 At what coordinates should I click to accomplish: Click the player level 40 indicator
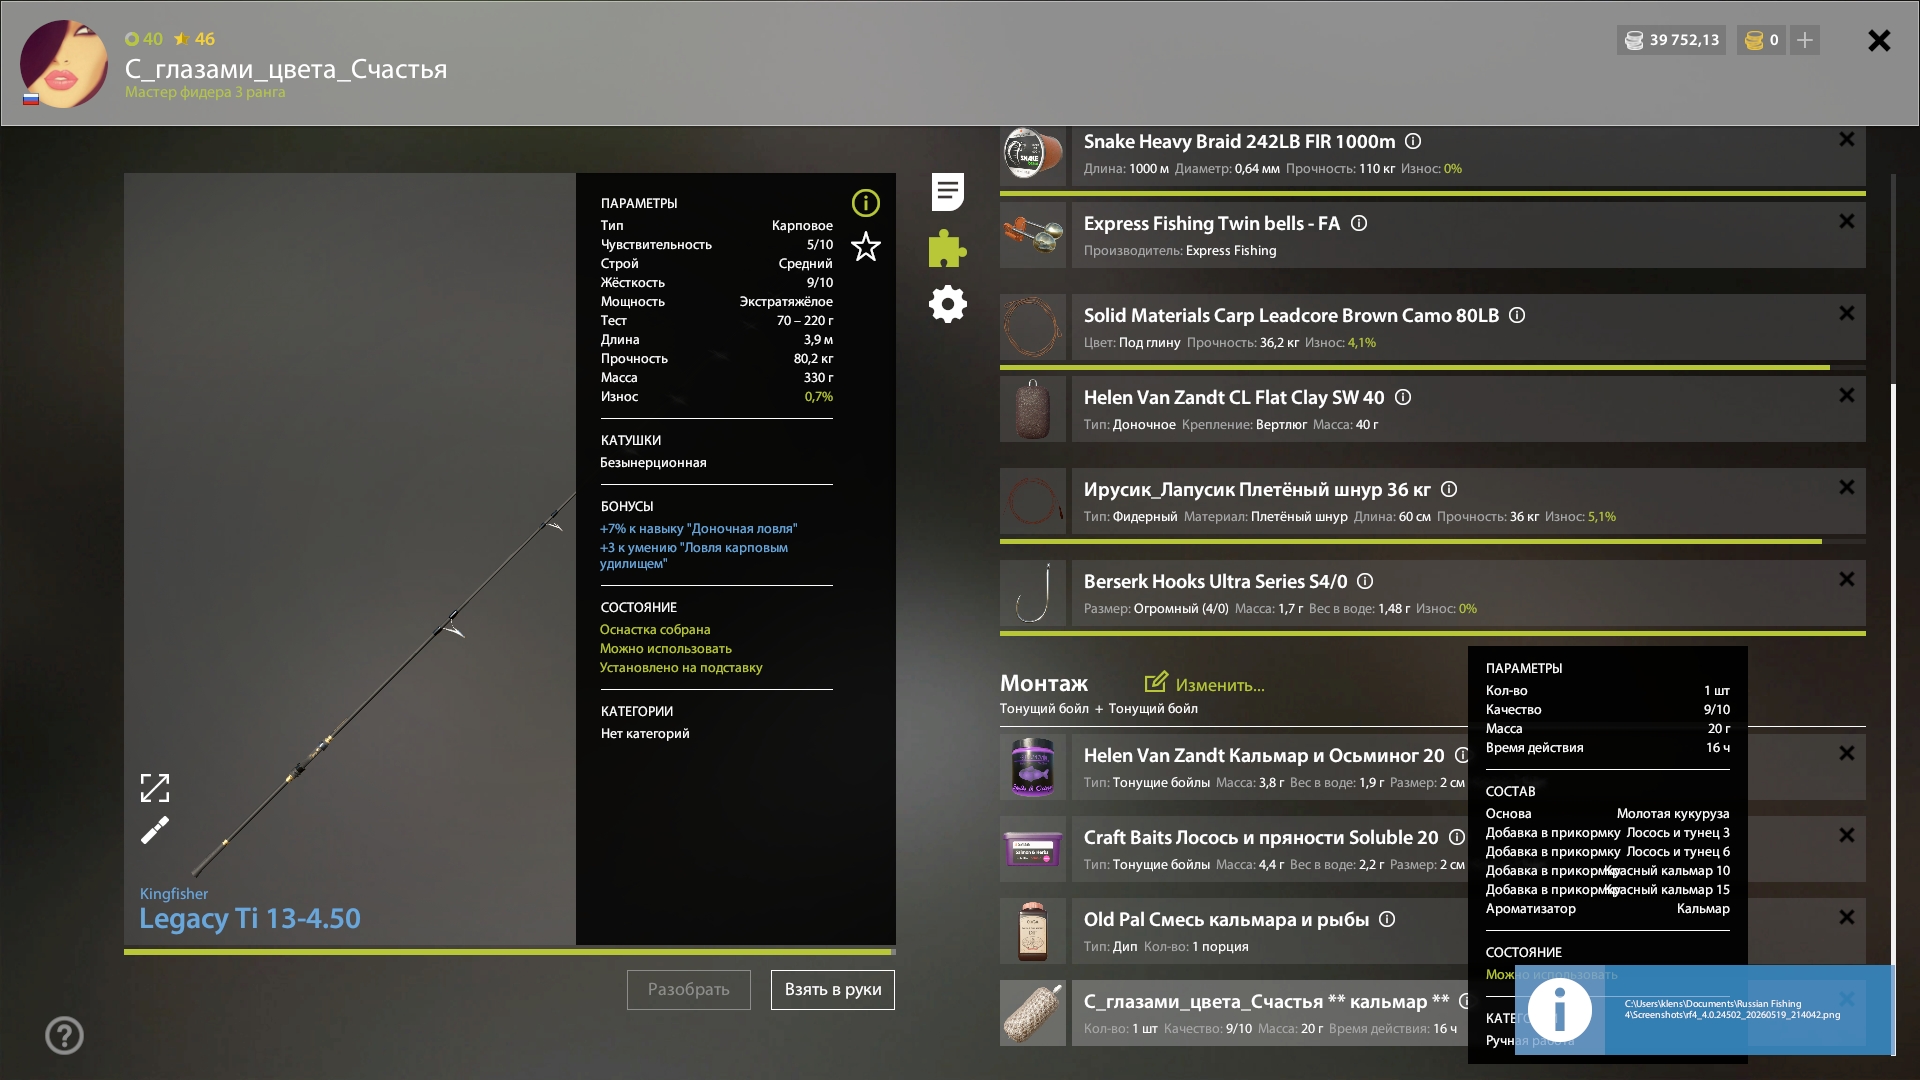(x=144, y=39)
